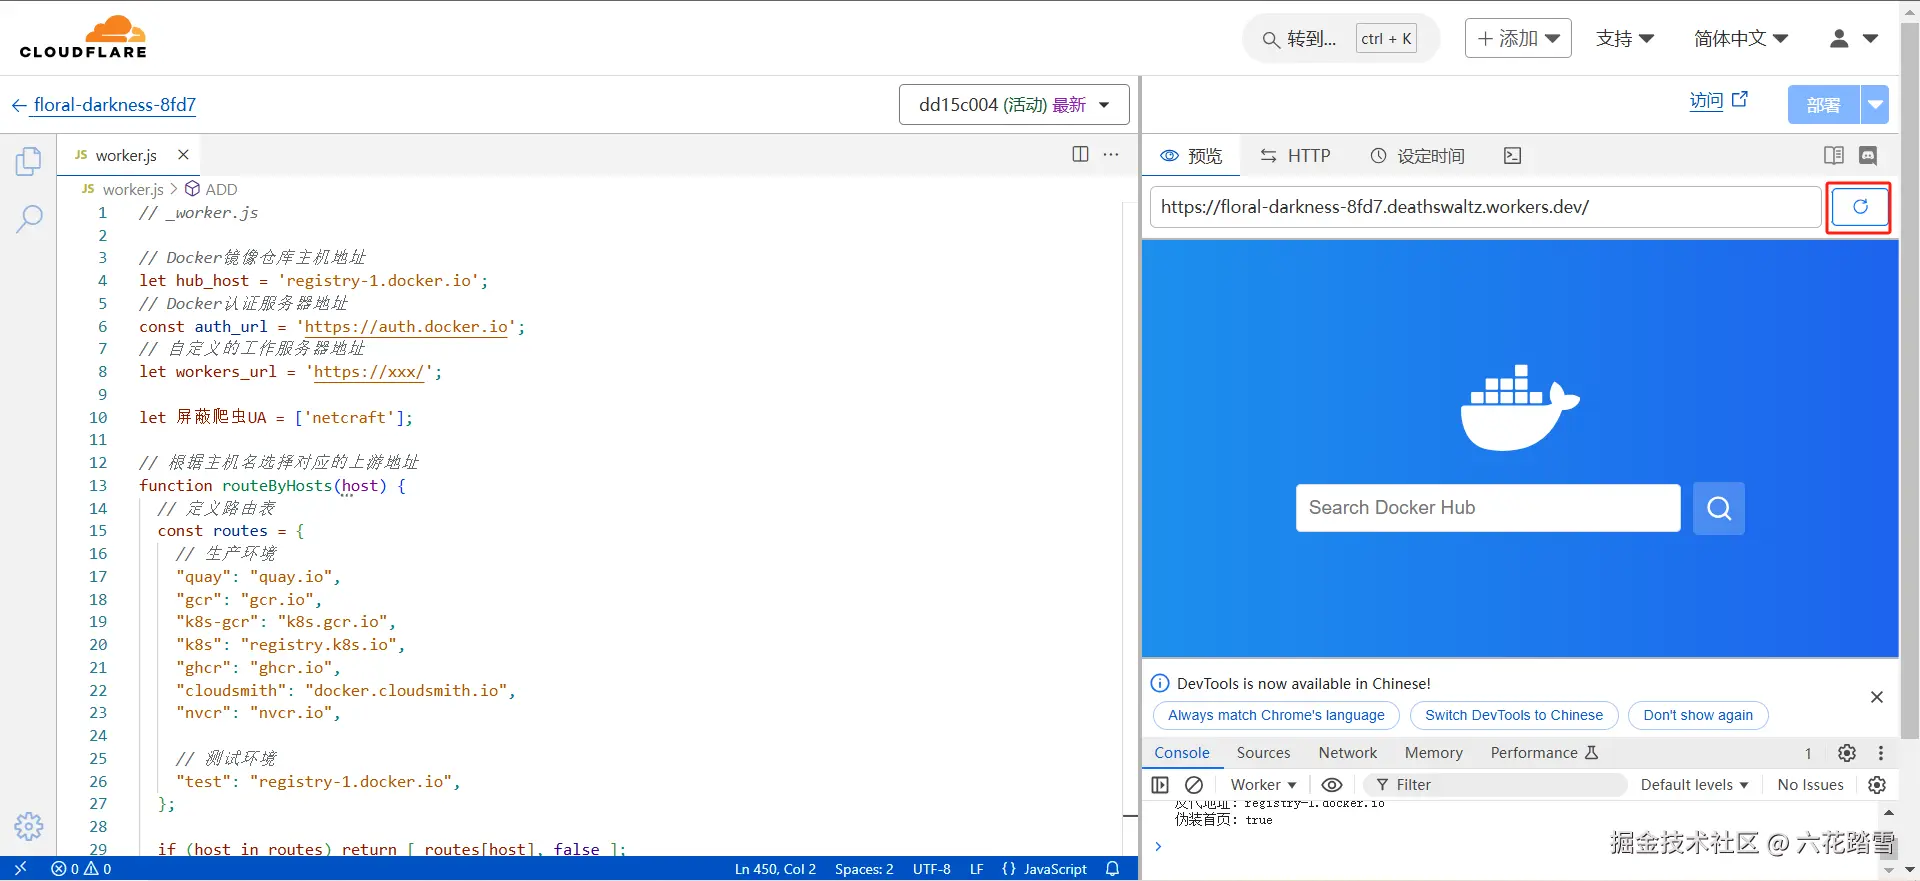Reload the preview with refresh icon
This screenshot has height=881, width=1920.
[1860, 207]
